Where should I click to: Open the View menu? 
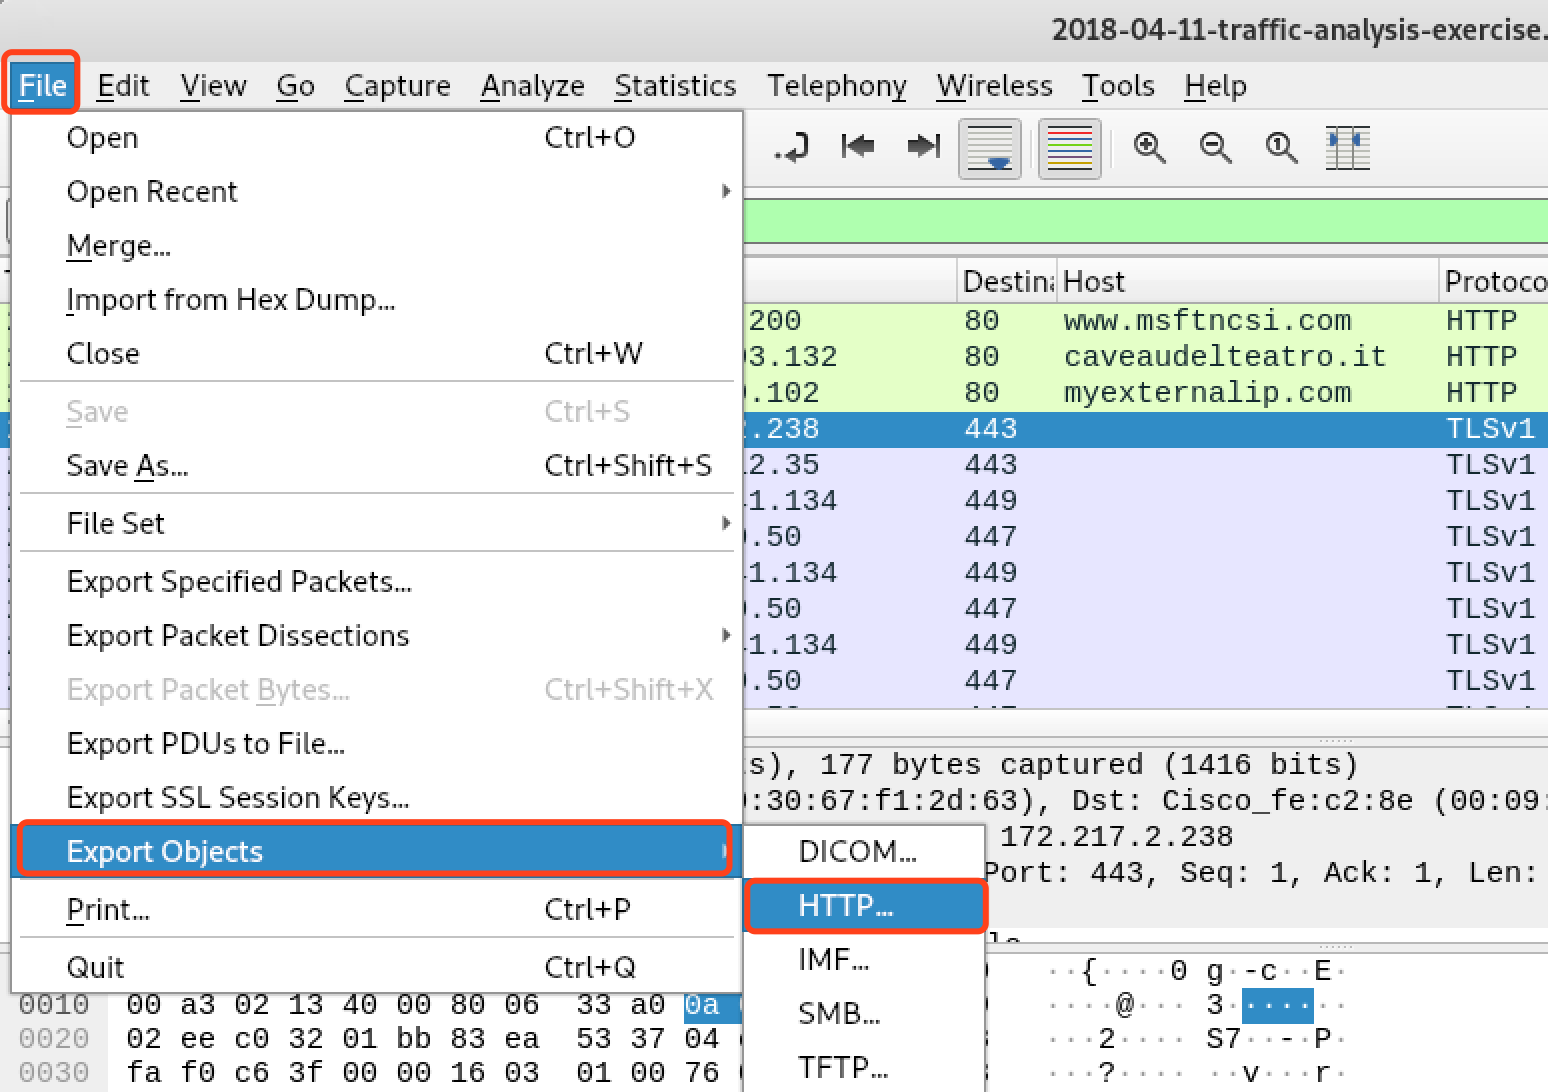tap(213, 85)
